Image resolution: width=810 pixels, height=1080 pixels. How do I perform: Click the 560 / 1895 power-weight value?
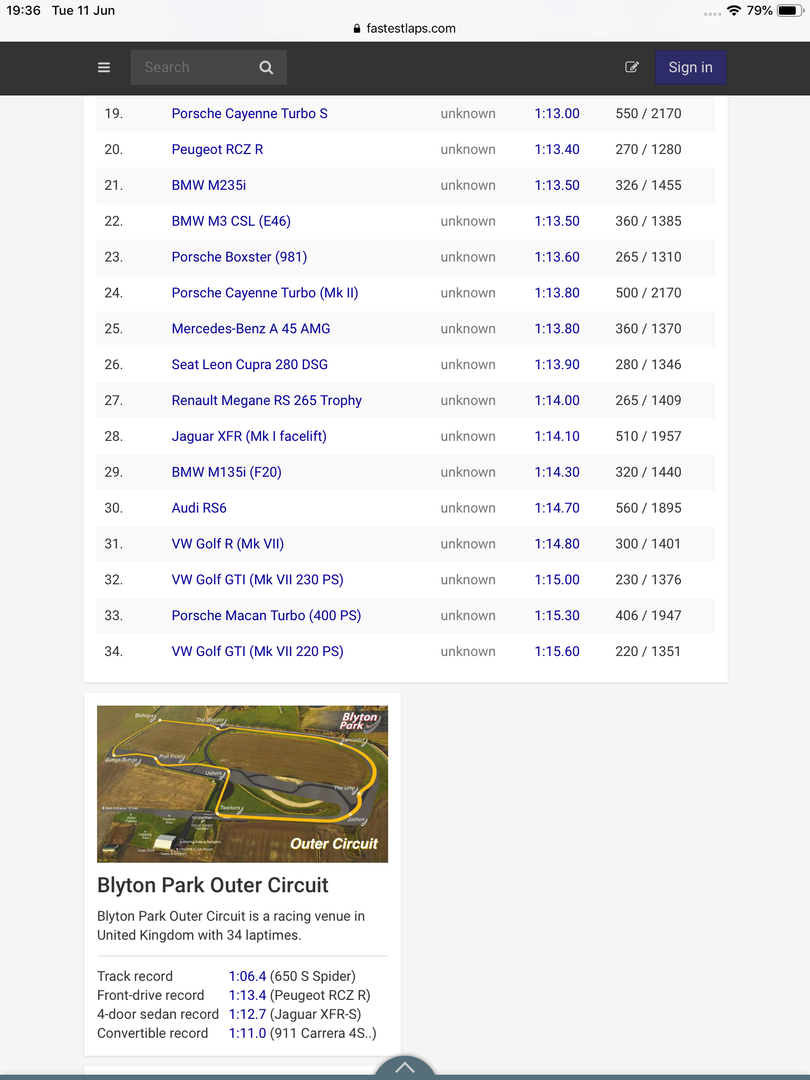pos(648,508)
